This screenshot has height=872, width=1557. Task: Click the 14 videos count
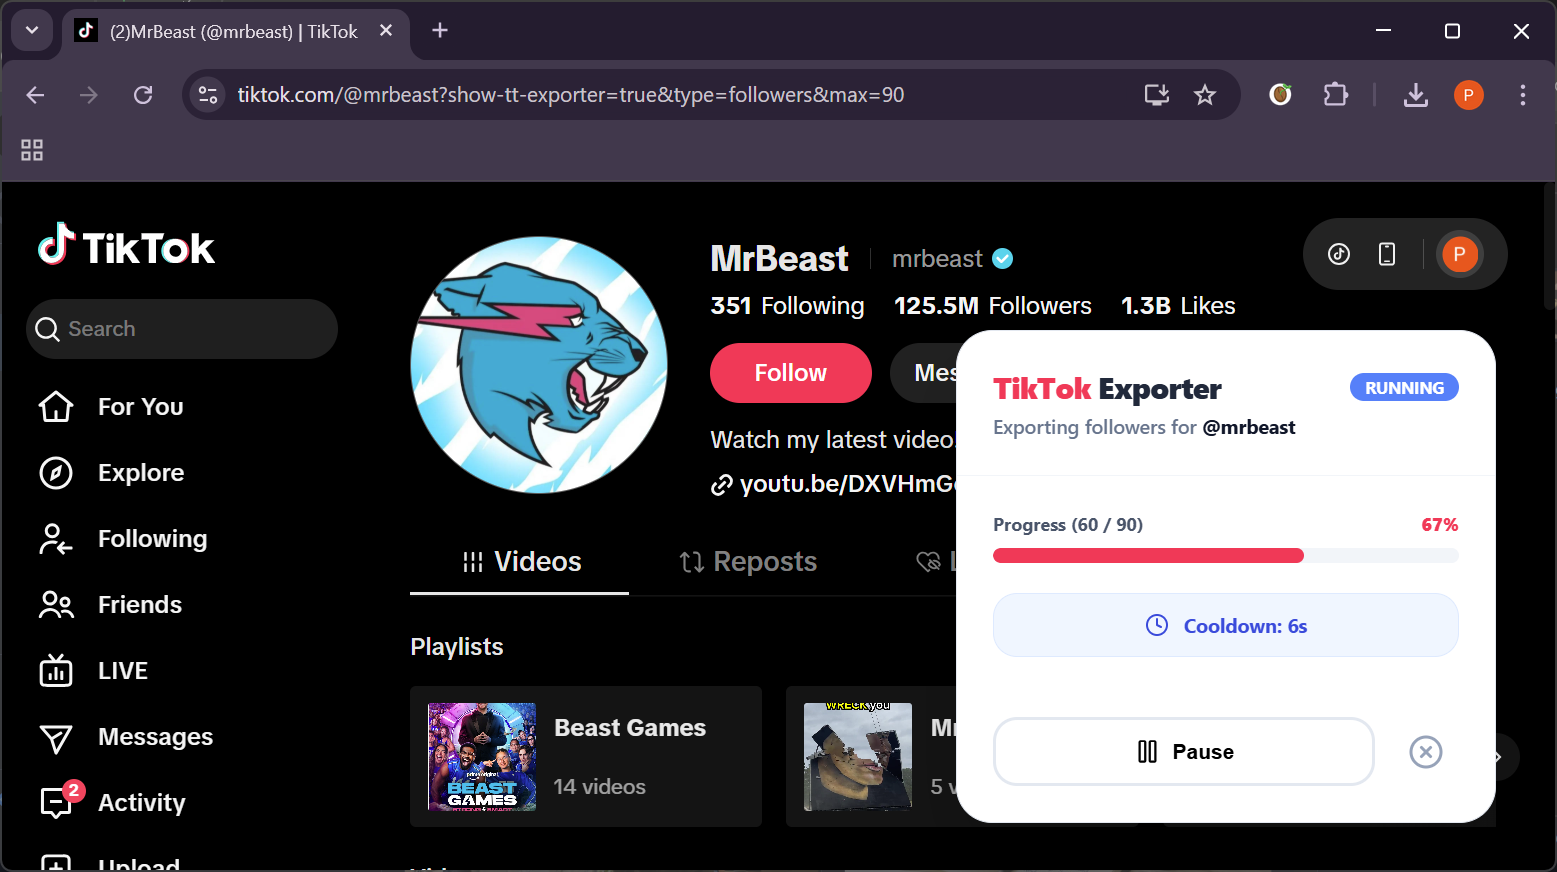[600, 787]
